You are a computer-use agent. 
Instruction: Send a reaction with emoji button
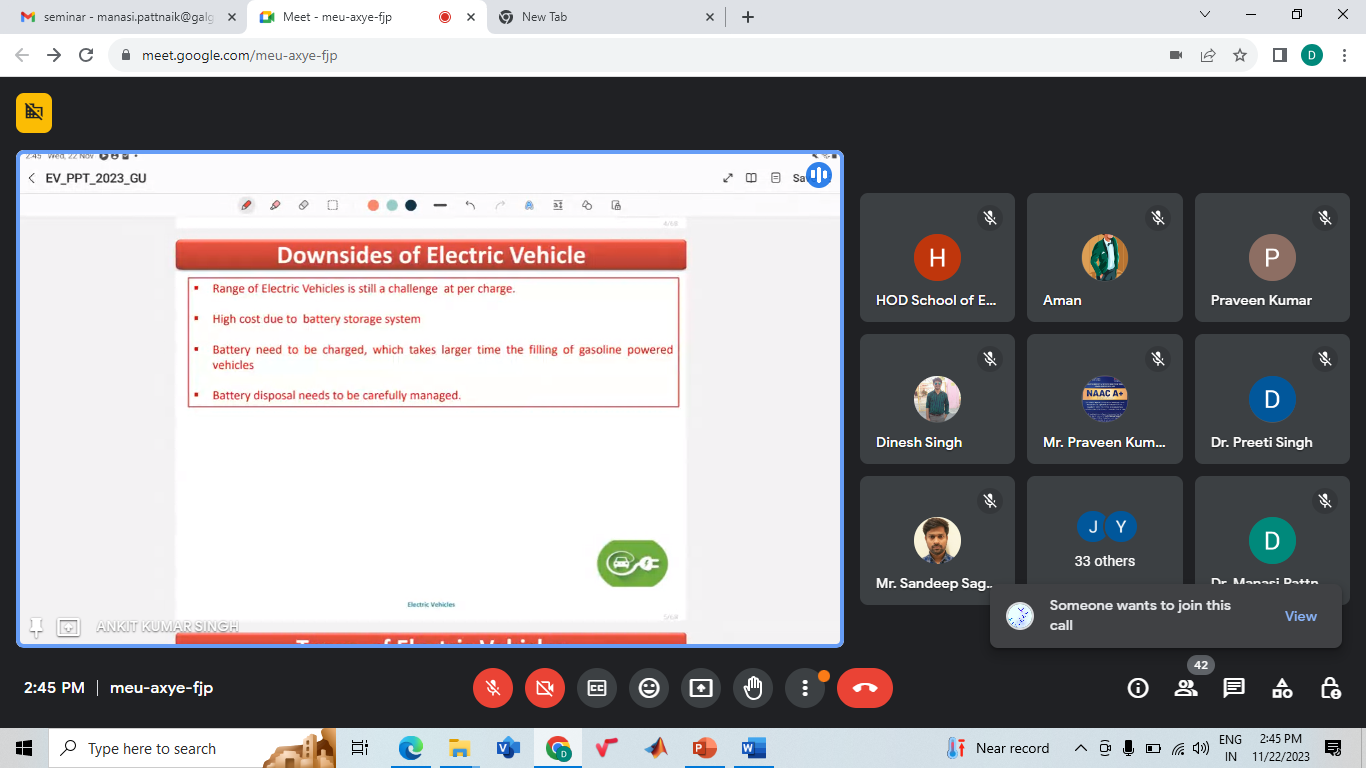(649, 688)
